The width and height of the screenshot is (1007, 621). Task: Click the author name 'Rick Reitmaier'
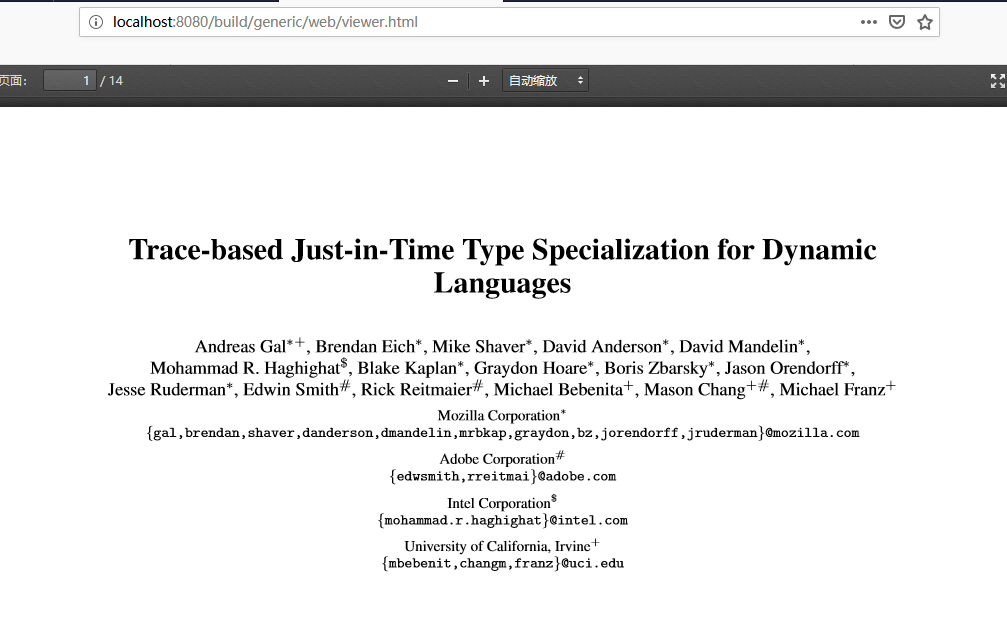(x=416, y=390)
